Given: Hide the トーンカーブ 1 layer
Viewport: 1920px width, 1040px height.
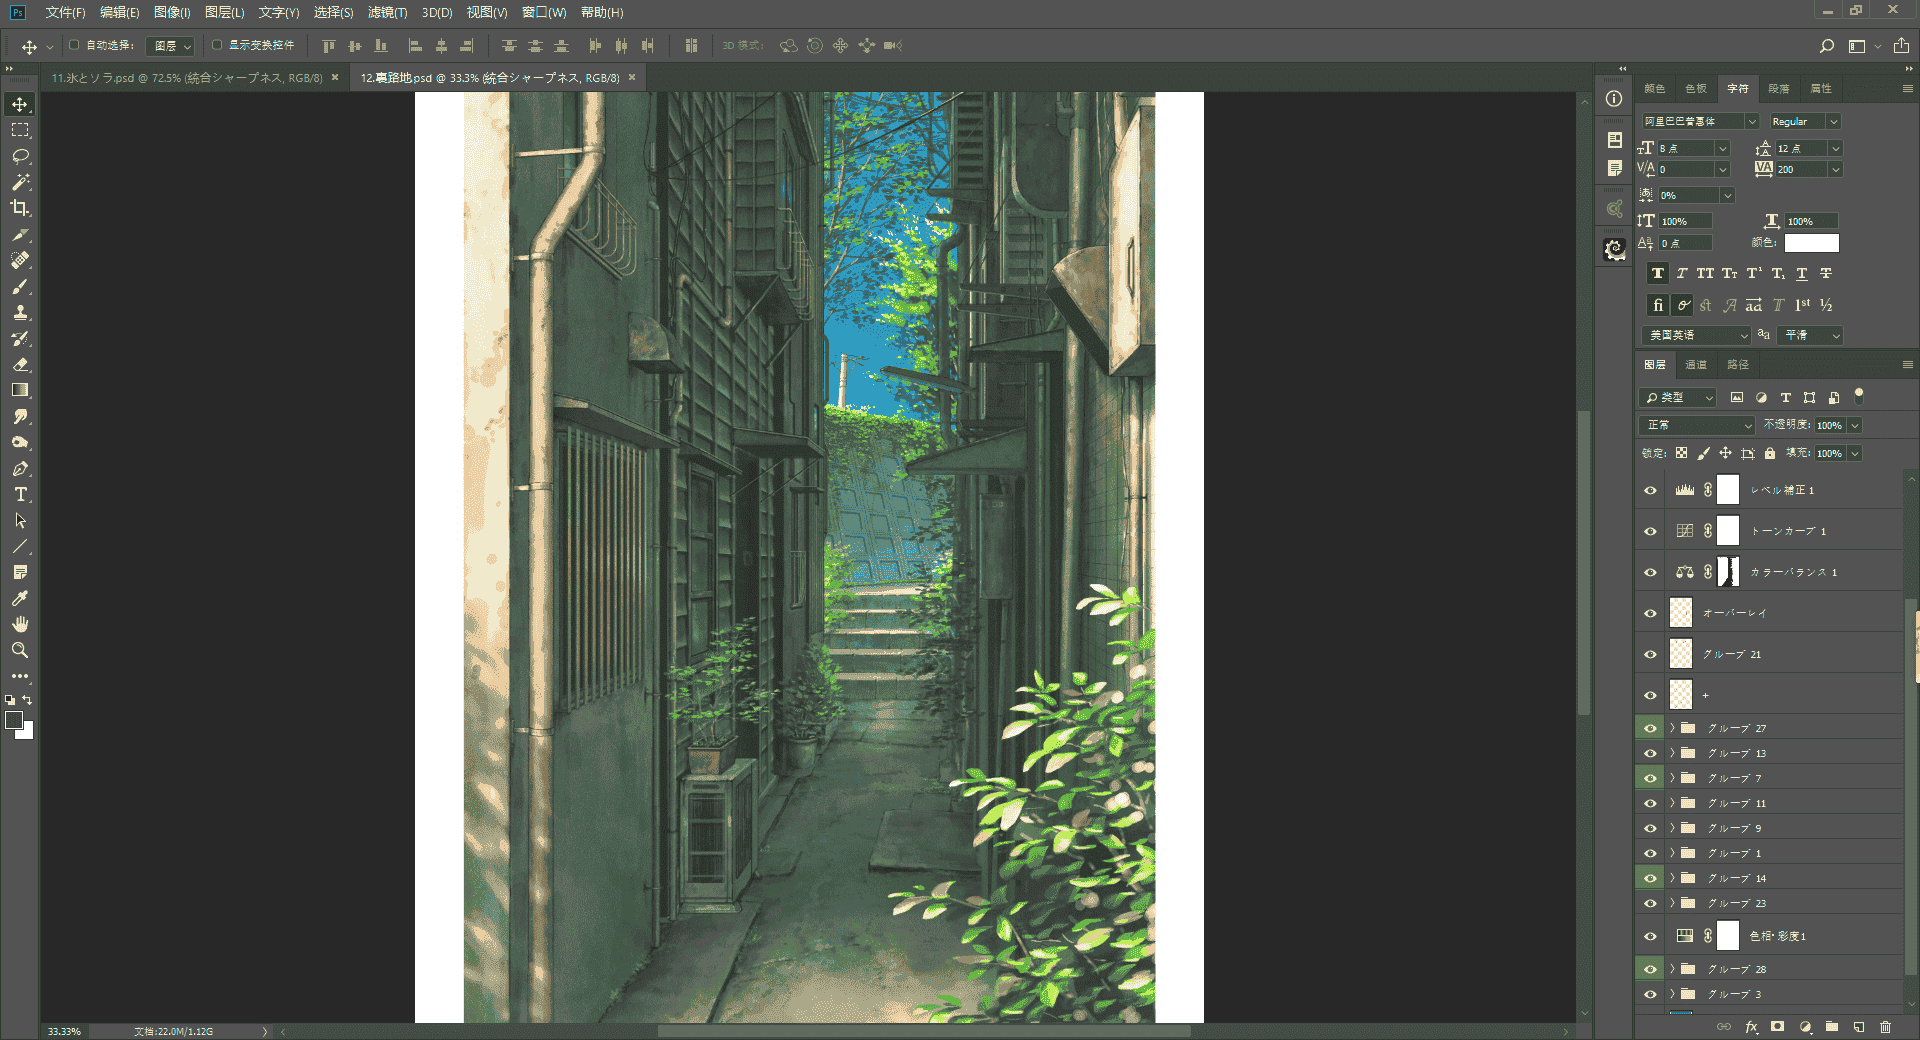Looking at the screenshot, I should [x=1650, y=531].
